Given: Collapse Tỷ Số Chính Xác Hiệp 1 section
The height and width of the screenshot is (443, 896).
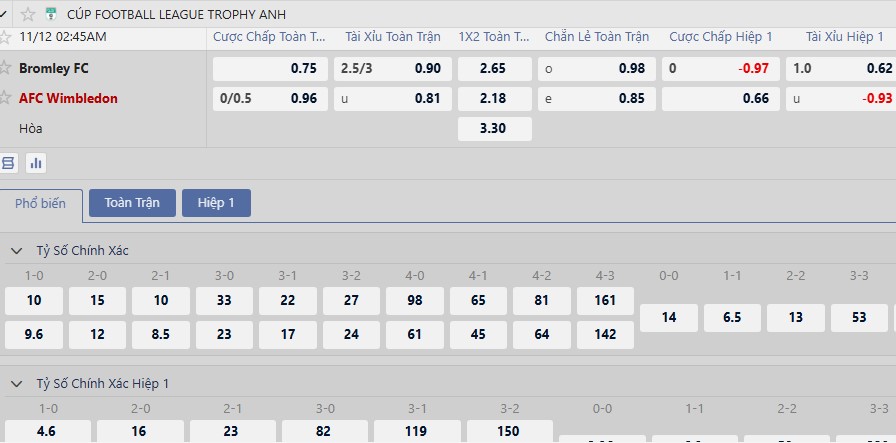Looking at the screenshot, I should tap(17, 383).
